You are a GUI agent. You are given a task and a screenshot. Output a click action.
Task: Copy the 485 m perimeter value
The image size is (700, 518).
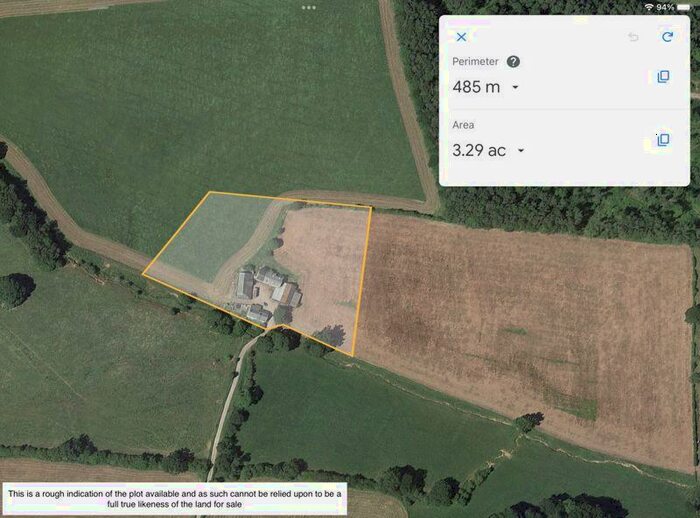(663, 77)
